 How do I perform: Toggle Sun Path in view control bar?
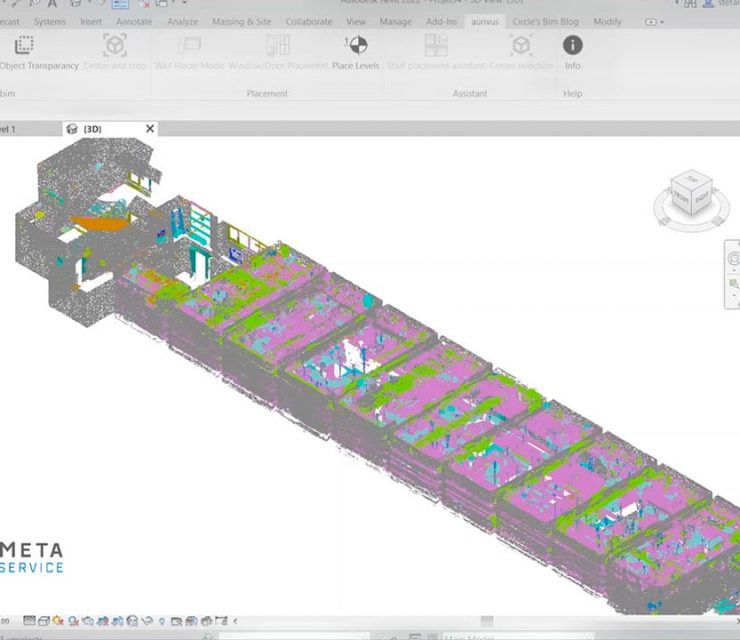pyautogui.click(x=58, y=621)
